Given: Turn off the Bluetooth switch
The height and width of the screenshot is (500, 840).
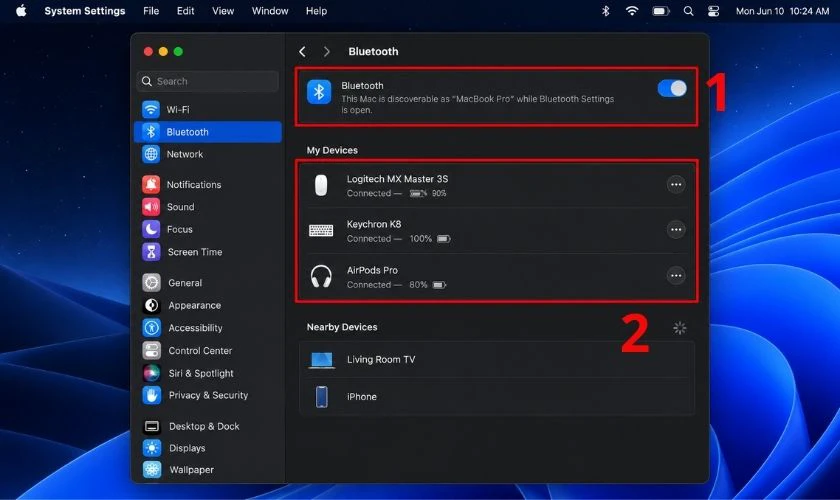Looking at the screenshot, I should 672,88.
